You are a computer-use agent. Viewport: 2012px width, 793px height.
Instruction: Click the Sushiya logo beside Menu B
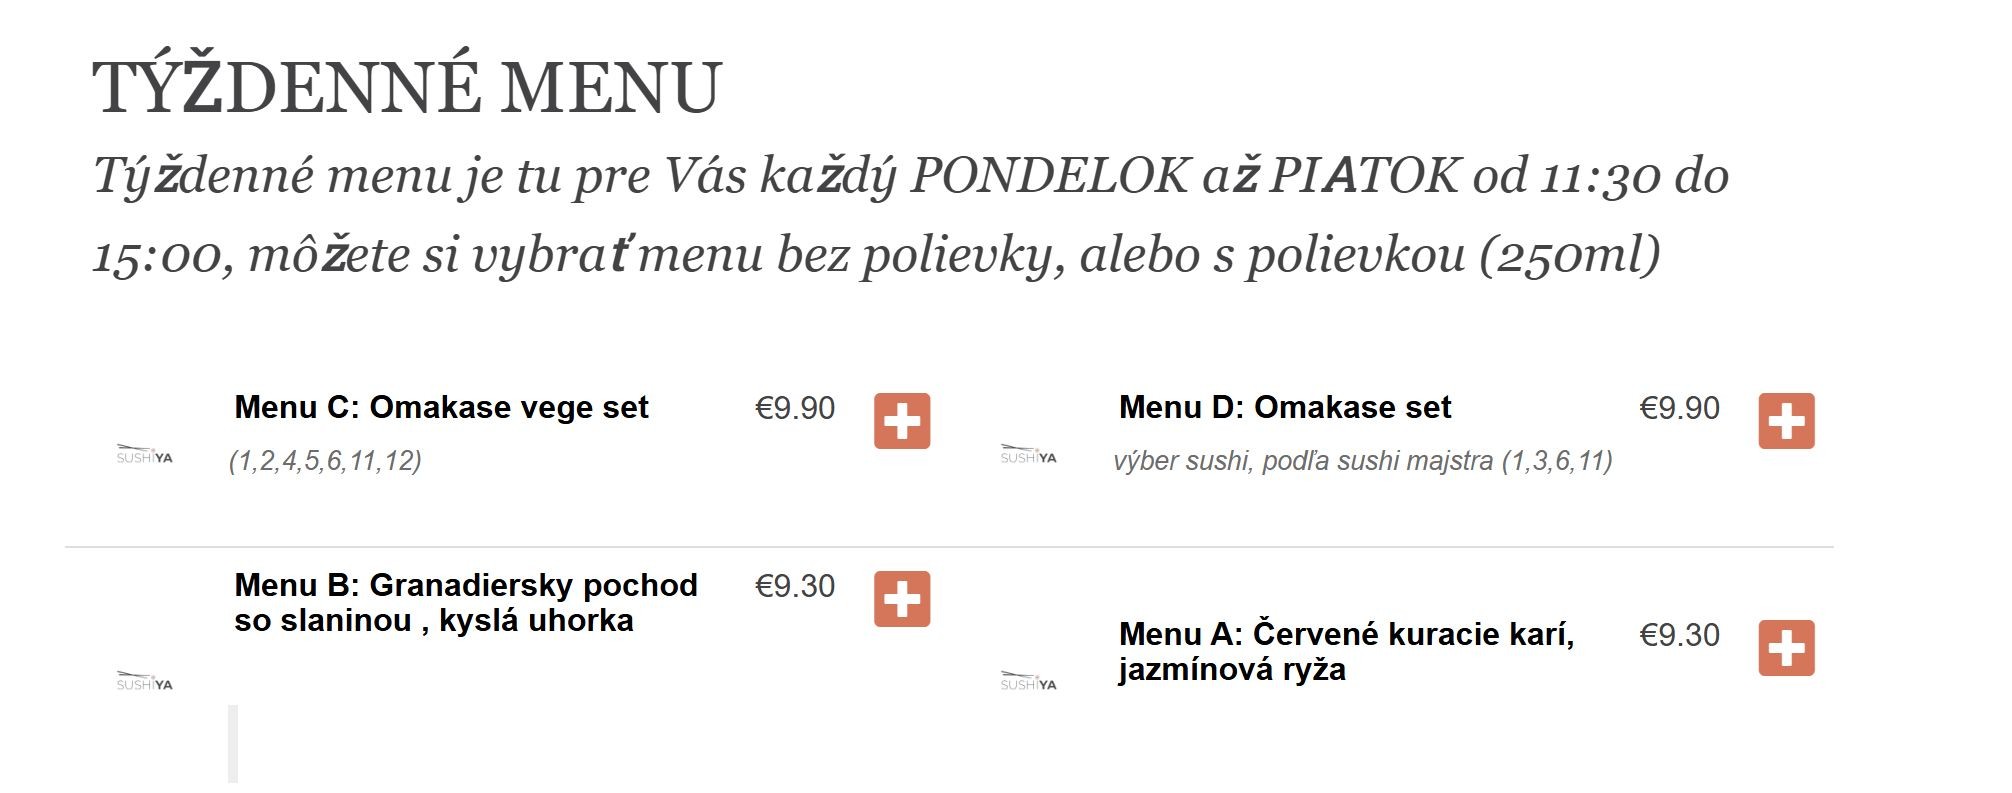pos(144,681)
